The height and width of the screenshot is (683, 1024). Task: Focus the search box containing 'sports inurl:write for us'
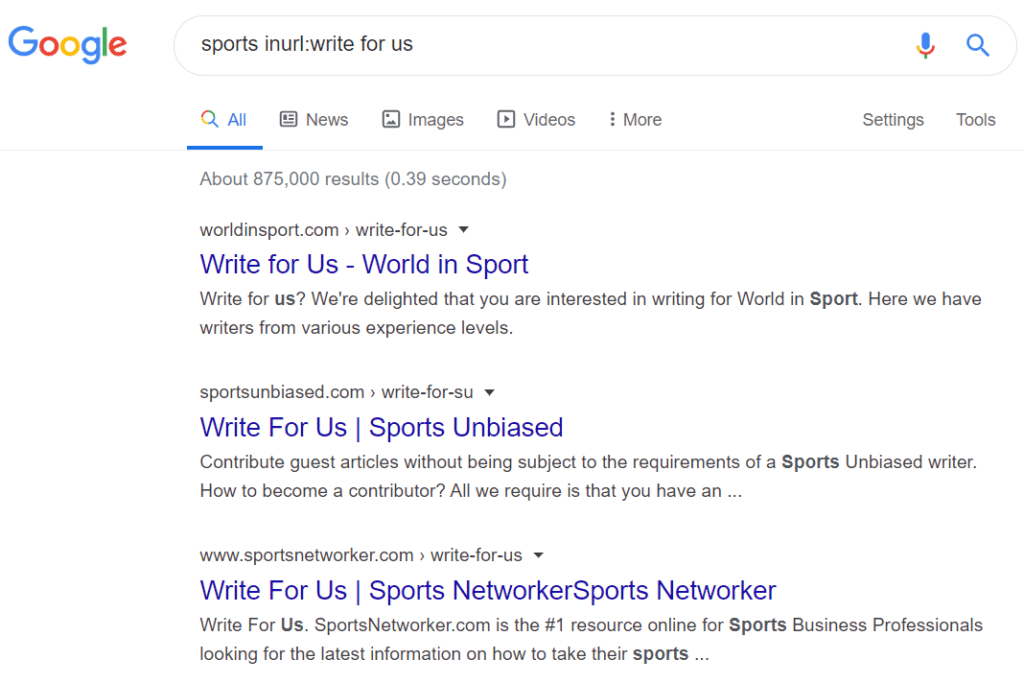[594, 45]
